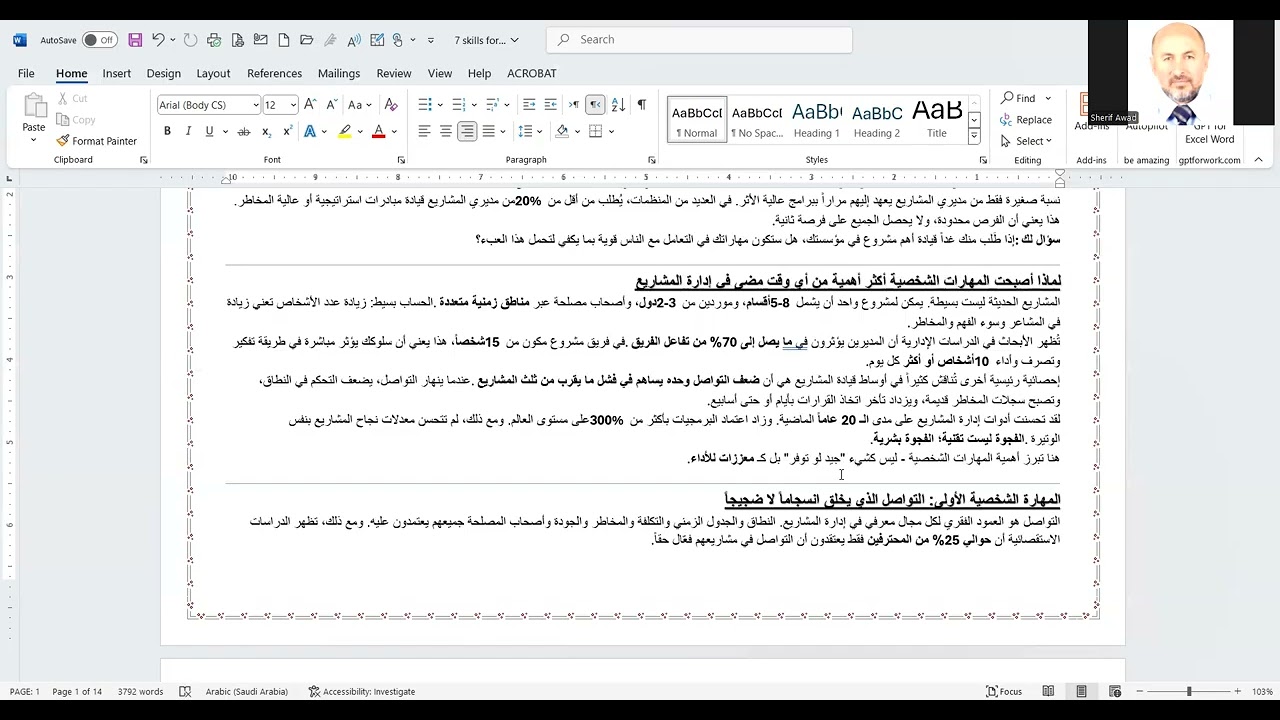
Task: Toggle underline formatting
Action: 209,131
